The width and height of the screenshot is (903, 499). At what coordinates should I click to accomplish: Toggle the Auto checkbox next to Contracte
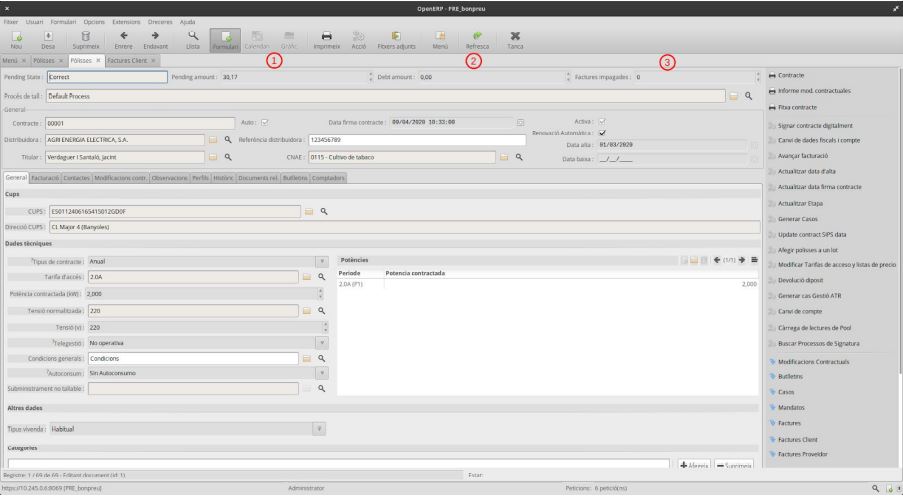[x=264, y=122]
